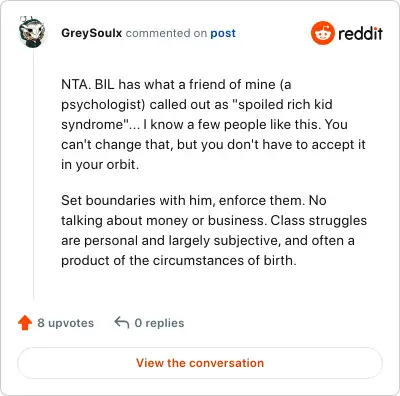Click the "are personal and largely subjective" line
The width and height of the screenshot is (400, 396).
171,240
